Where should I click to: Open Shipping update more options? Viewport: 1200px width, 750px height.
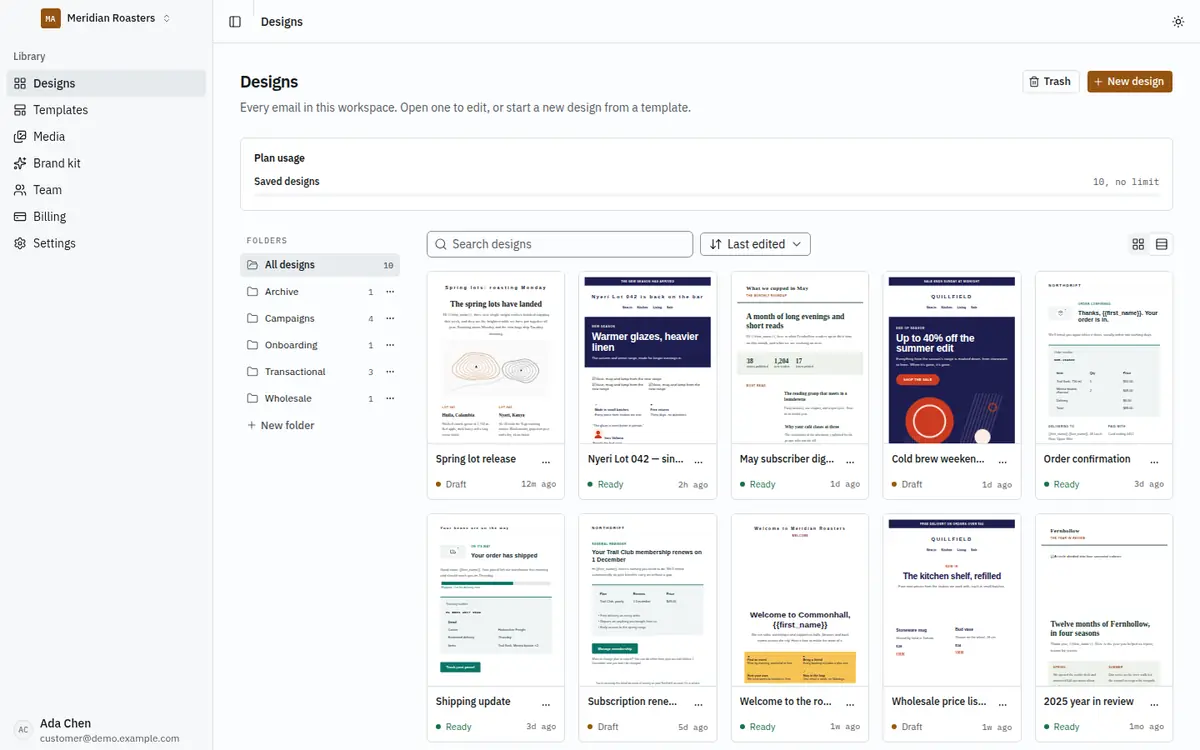[546, 703]
